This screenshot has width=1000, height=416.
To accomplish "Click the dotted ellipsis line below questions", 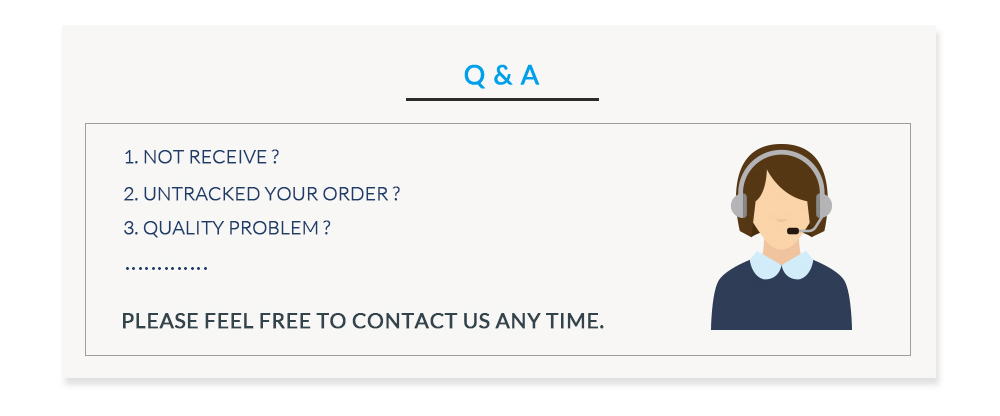I will point(166,267).
